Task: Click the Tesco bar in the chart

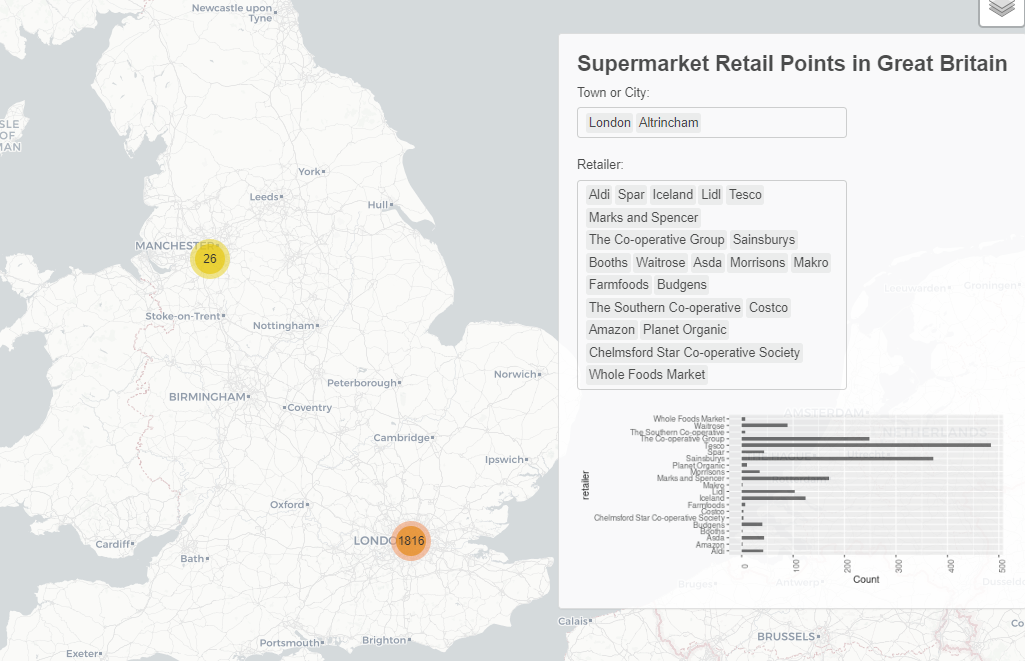Action: (x=865, y=445)
